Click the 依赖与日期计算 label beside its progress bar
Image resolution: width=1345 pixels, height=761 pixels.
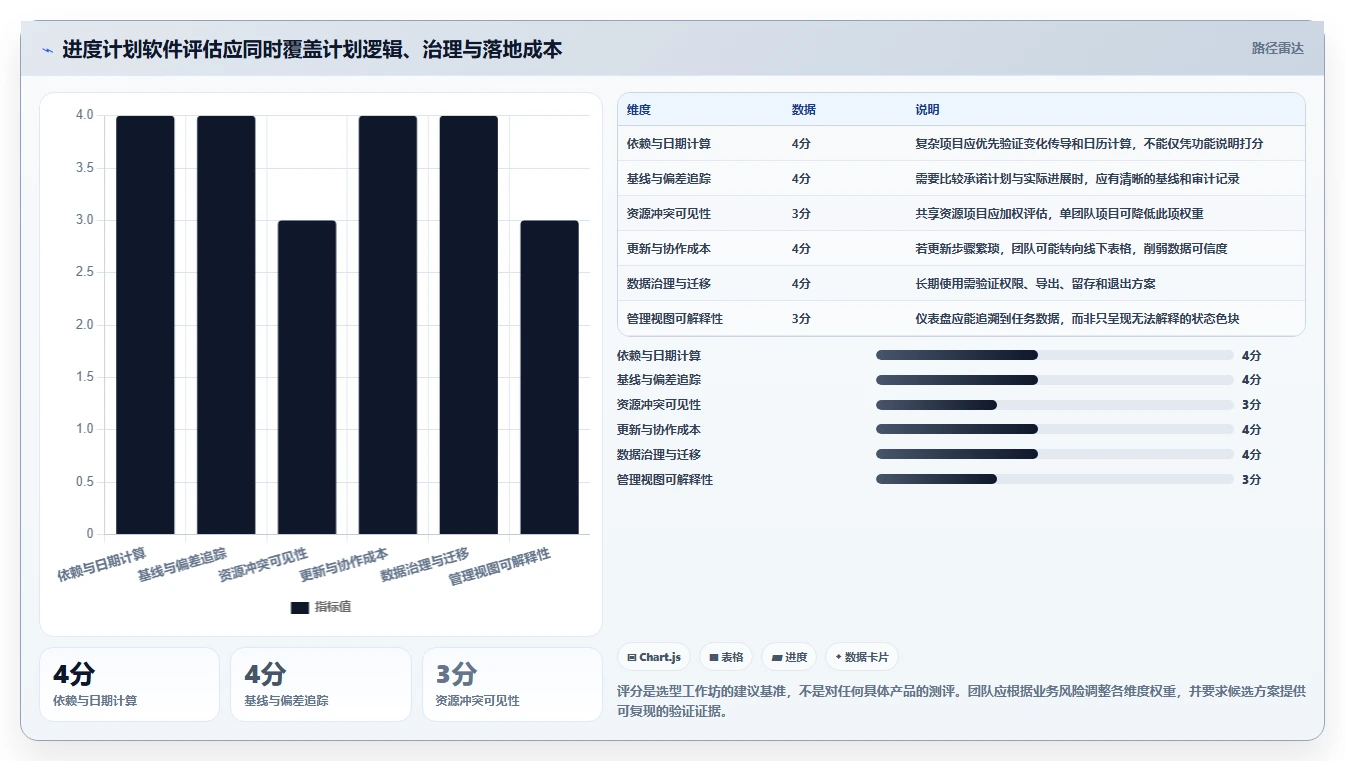pyautogui.click(x=659, y=355)
